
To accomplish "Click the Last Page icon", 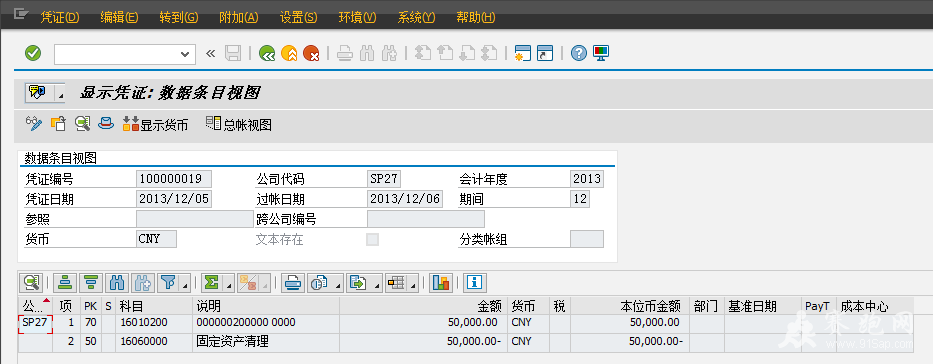I will [x=489, y=54].
